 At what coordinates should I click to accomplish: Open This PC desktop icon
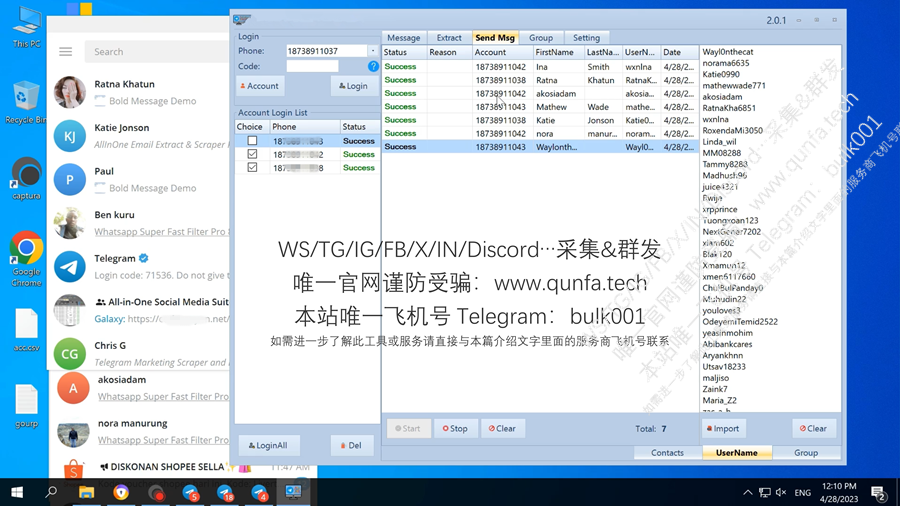[x=26, y=26]
